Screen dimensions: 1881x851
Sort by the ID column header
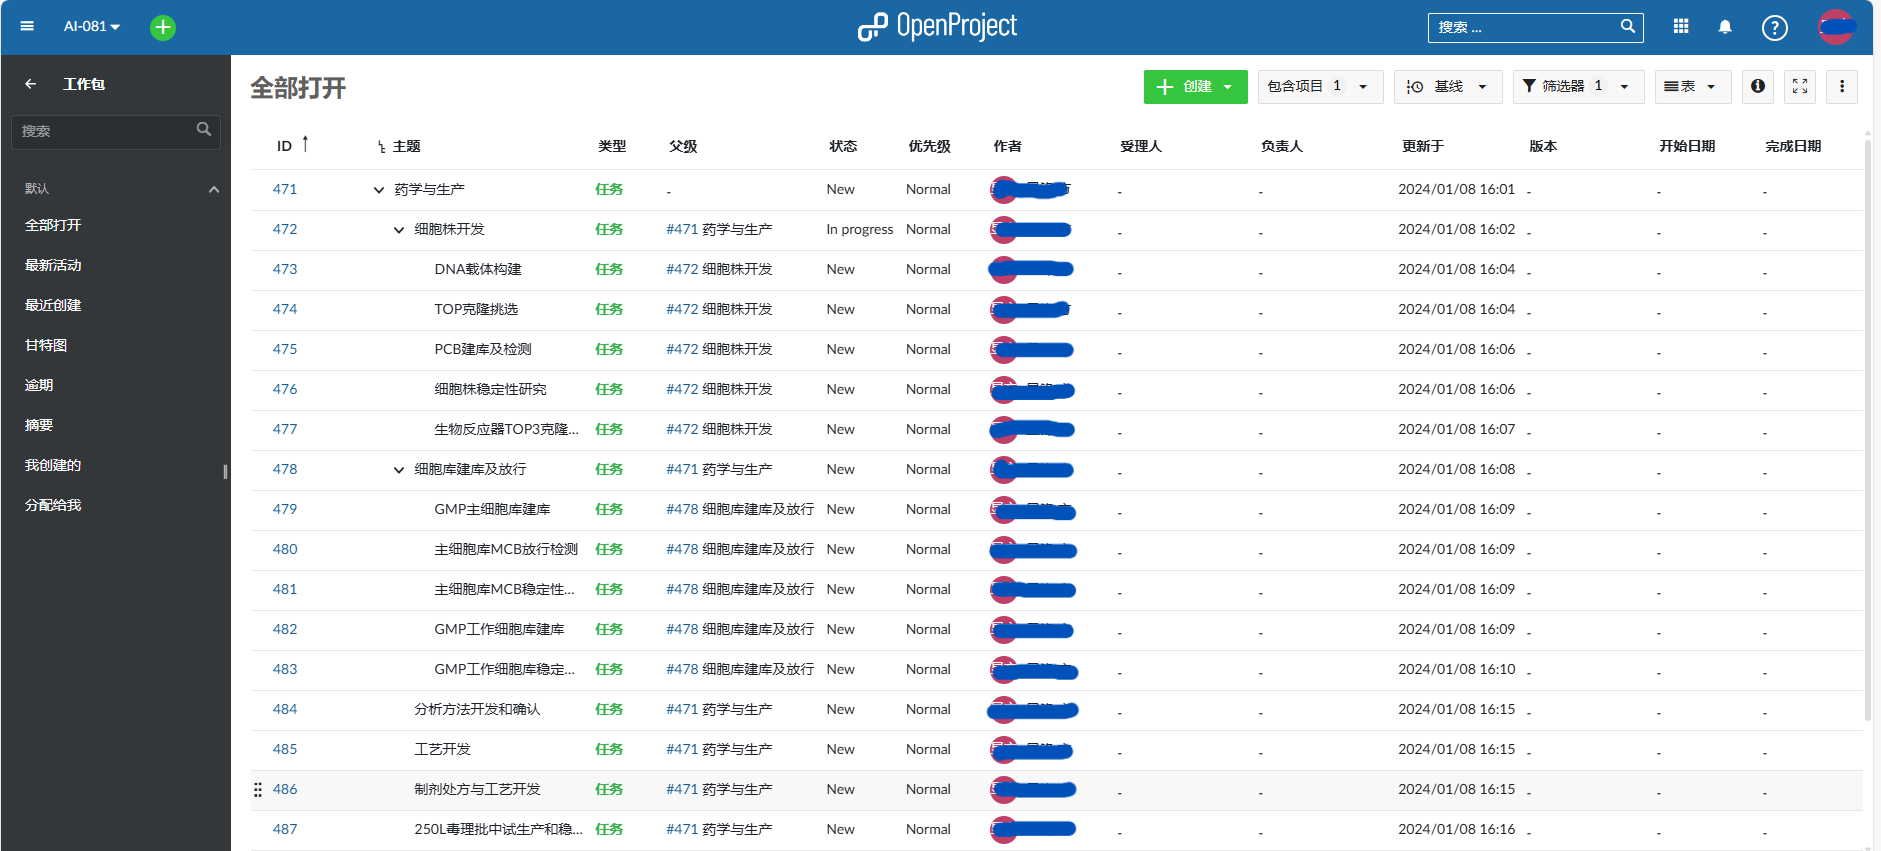pyautogui.click(x=285, y=146)
